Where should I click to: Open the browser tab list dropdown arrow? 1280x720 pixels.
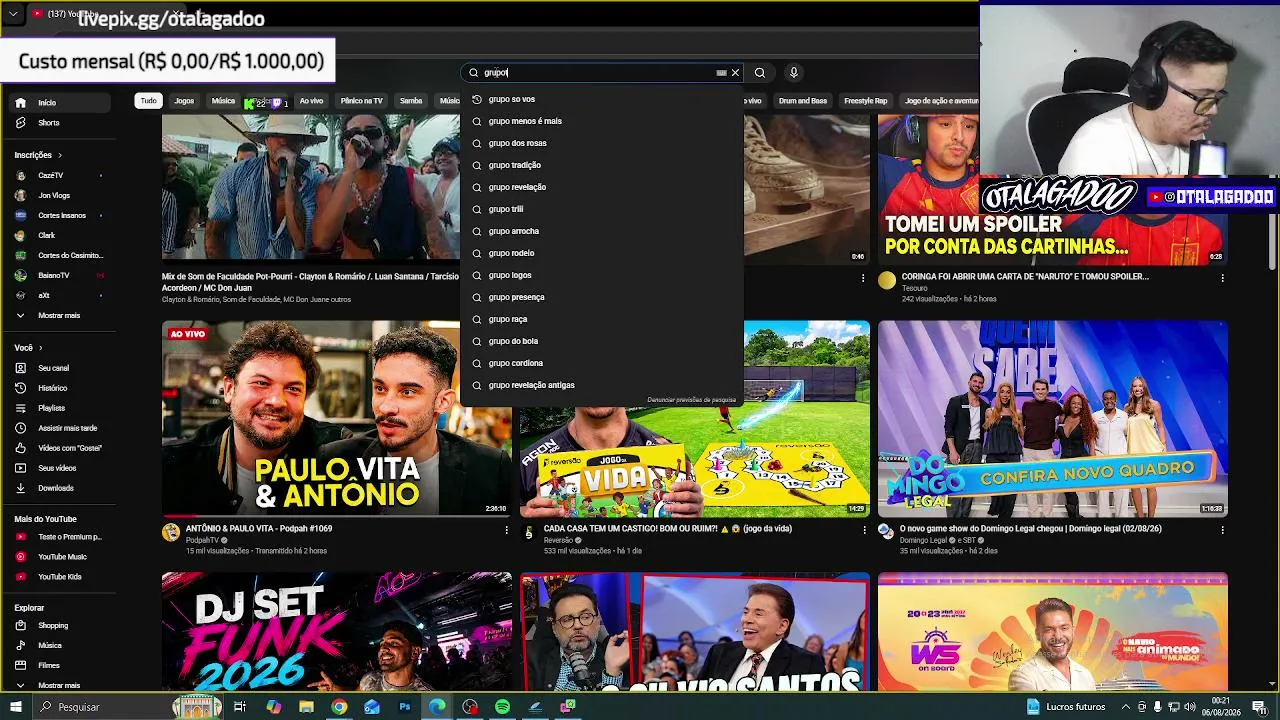13,14
